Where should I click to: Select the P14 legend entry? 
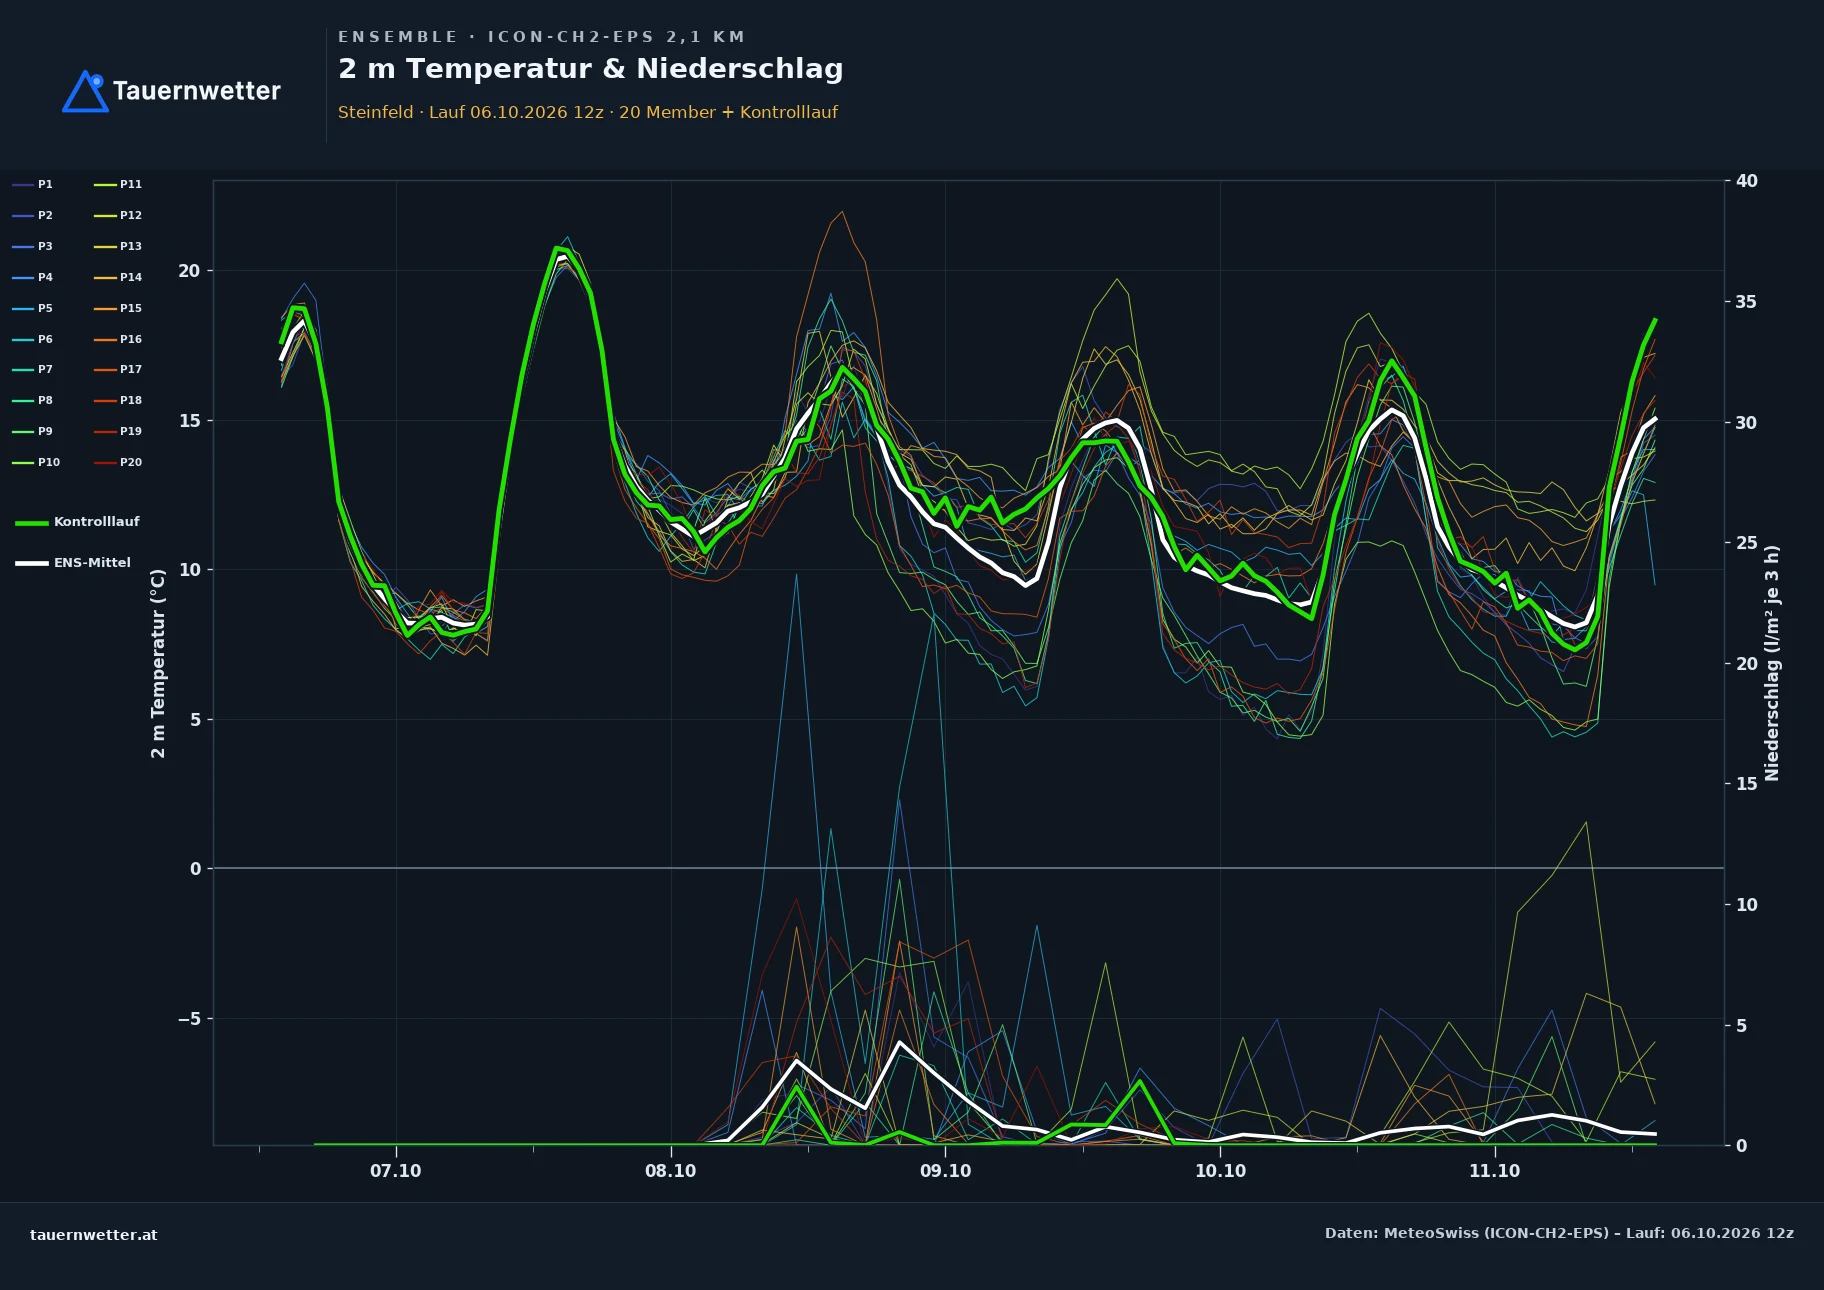coord(118,277)
